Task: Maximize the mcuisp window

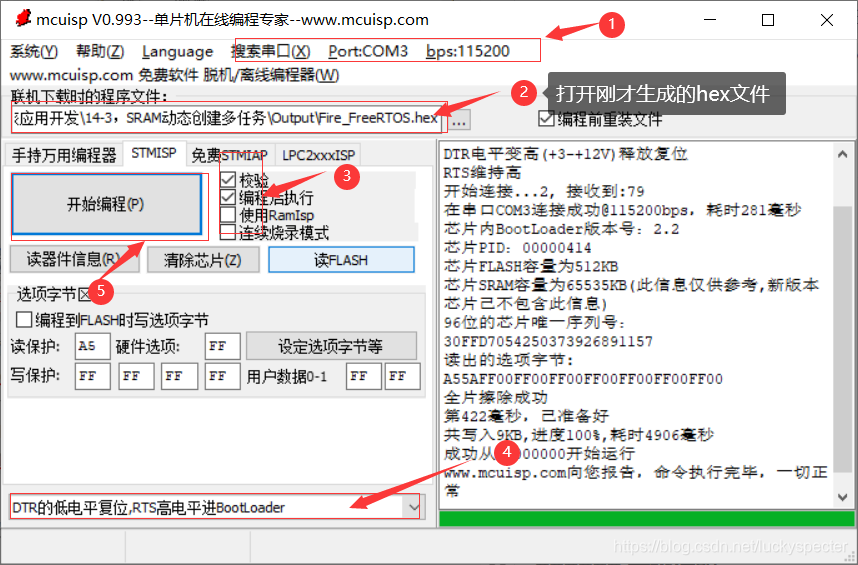Action: click(x=768, y=20)
